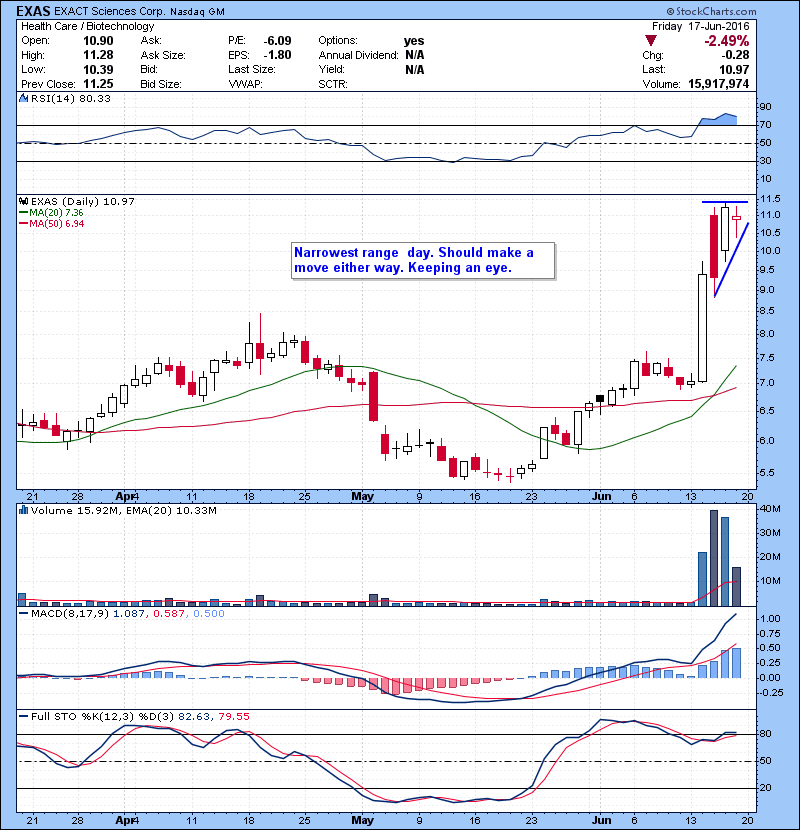Image resolution: width=800 pixels, height=830 pixels.
Task: Click the Low value 10.39
Action: (x=98, y=69)
